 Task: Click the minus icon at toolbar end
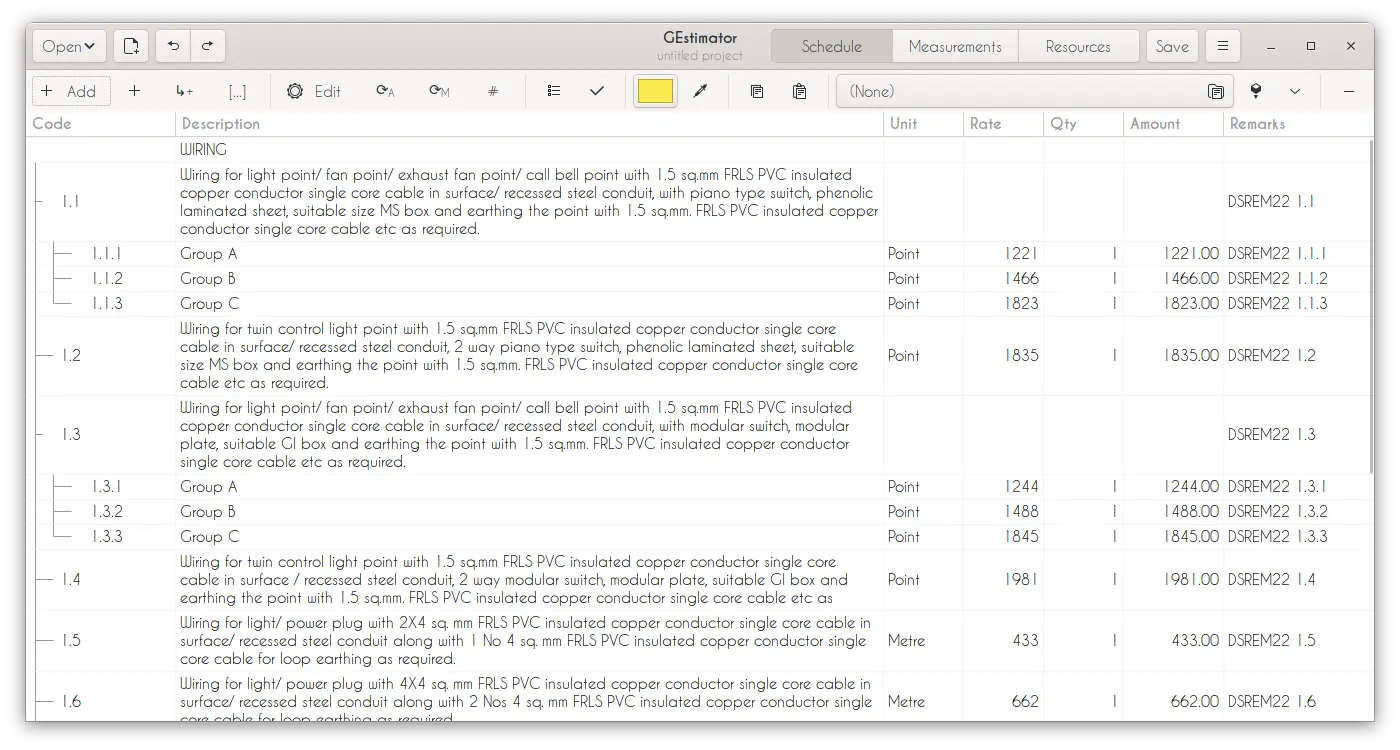1349,91
